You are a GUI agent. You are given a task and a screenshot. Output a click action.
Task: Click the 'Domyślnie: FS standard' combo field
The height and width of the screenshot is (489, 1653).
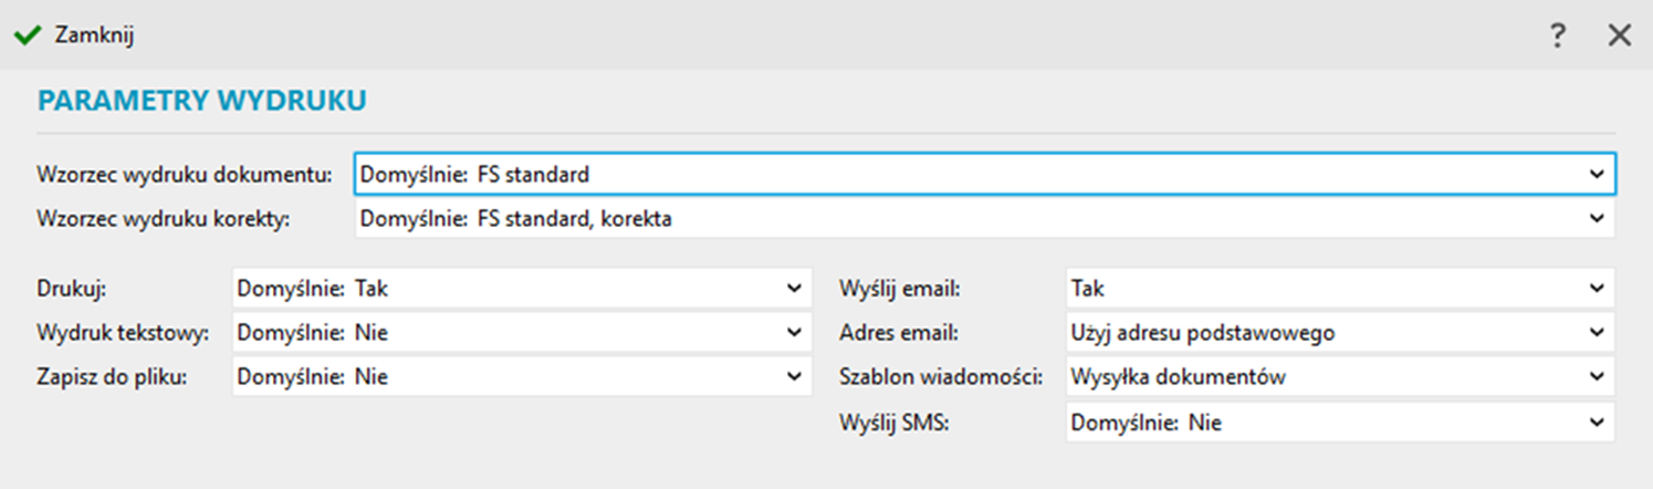tap(985, 174)
